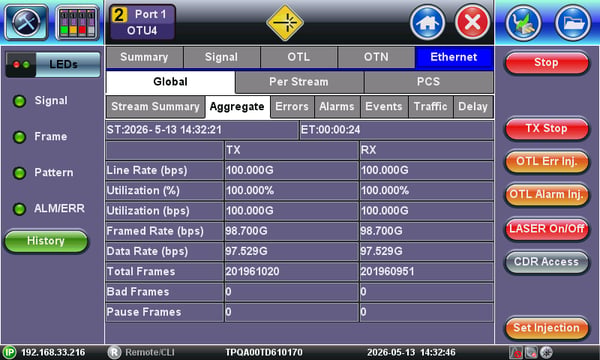Switch to the OTN tab
The height and width of the screenshot is (360, 600).
tap(376, 57)
